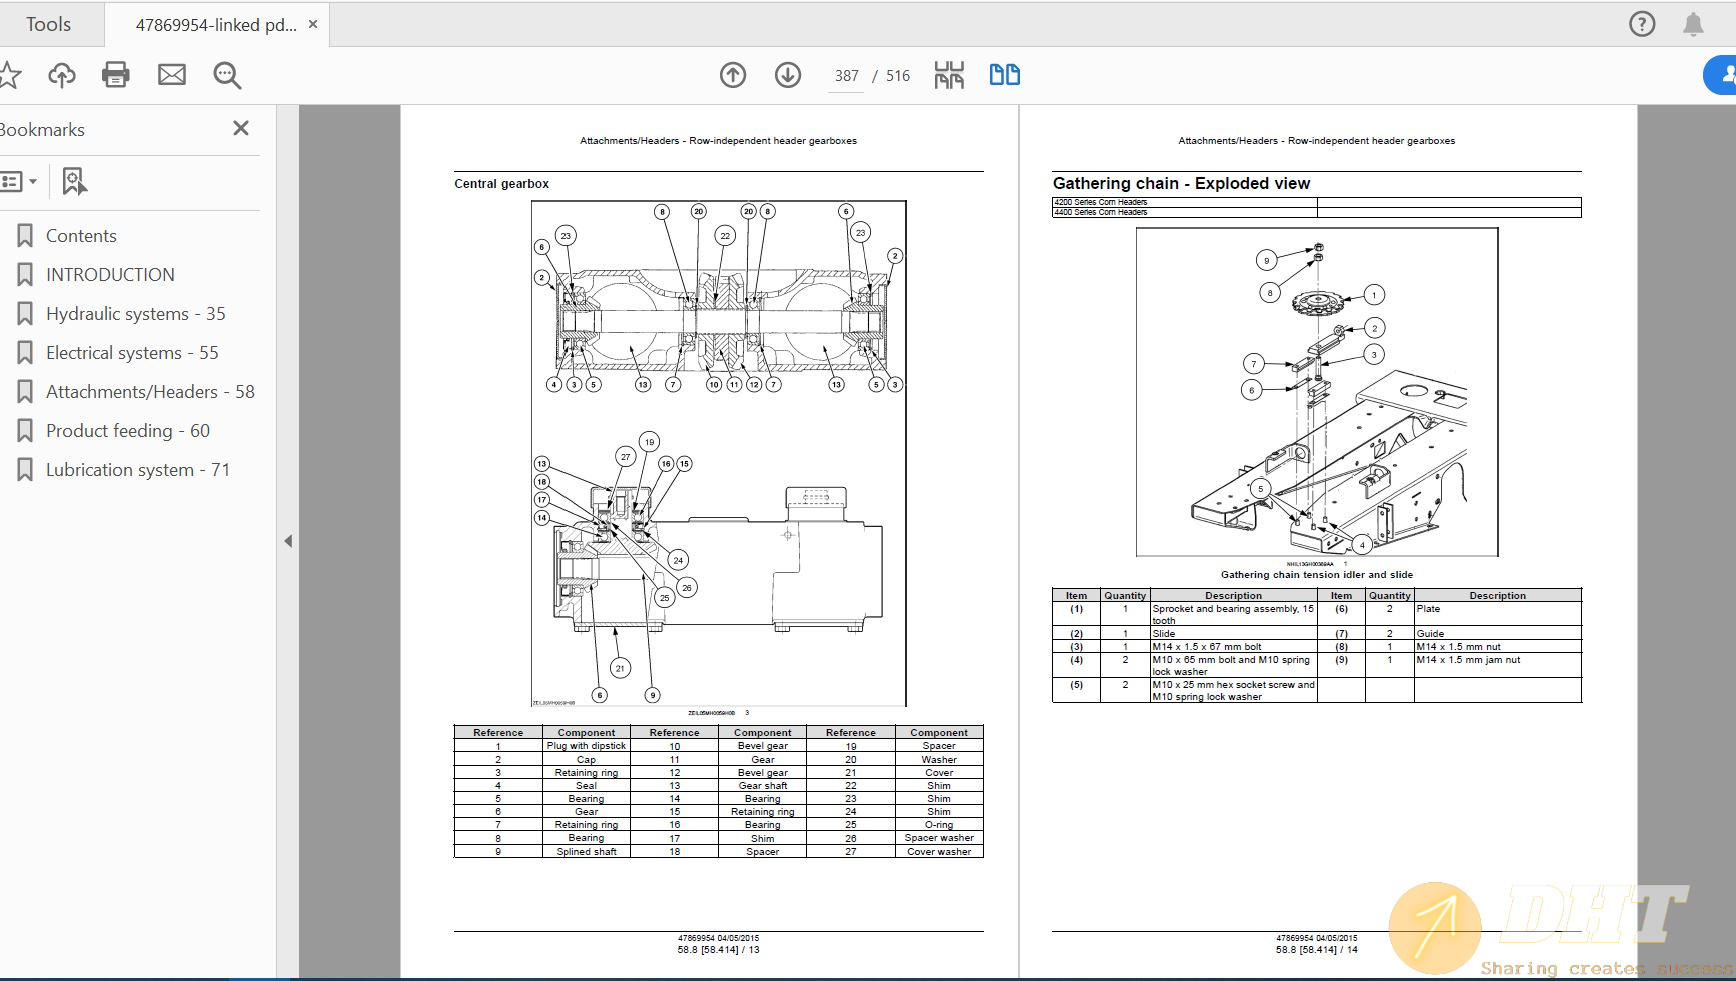Open the Lubrication system - 71 bookmark
1736x981 pixels.
[137, 470]
